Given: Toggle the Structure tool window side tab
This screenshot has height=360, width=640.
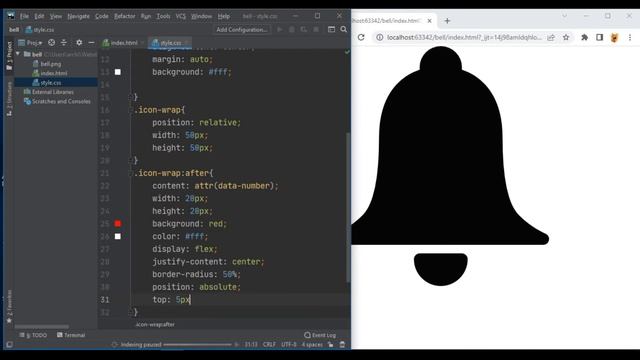Looking at the screenshot, I should tap(9, 99).
